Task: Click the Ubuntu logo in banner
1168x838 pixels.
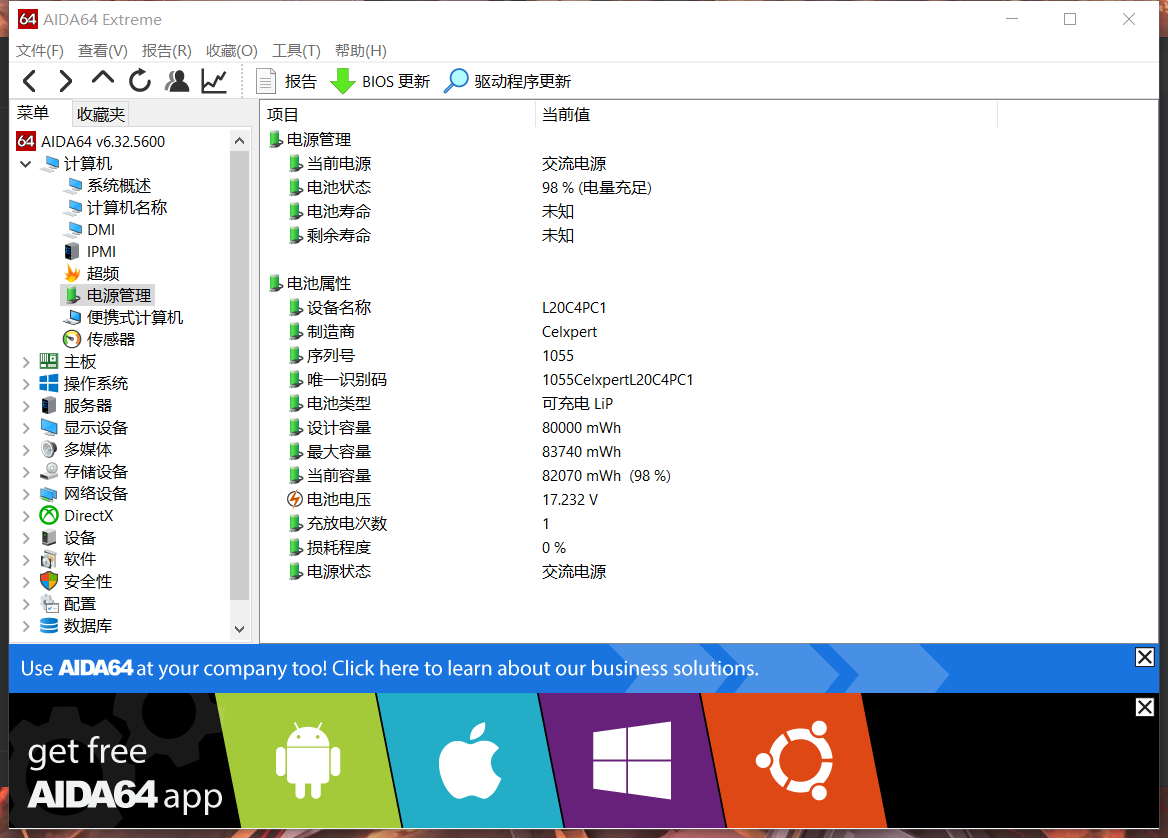Action: (795, 760)
